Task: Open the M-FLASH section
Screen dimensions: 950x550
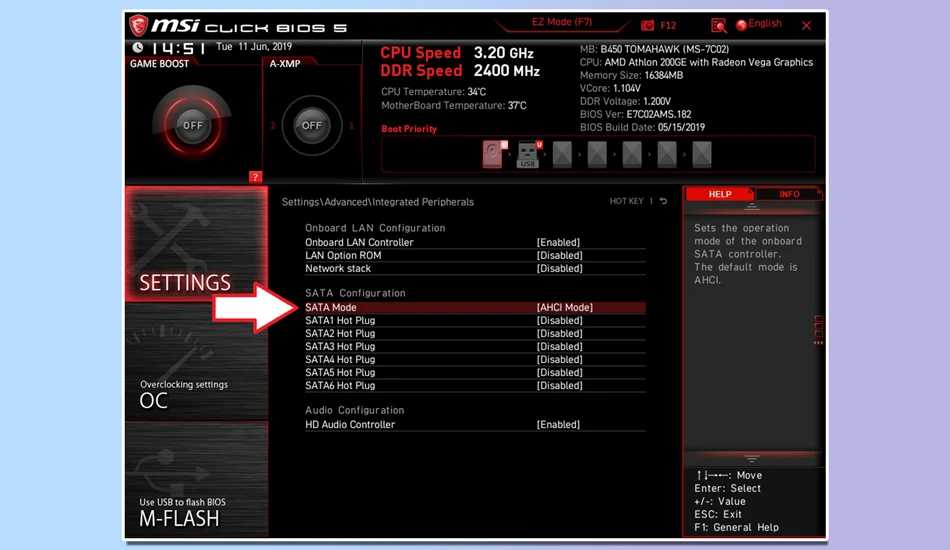Action: pos(196,479)
